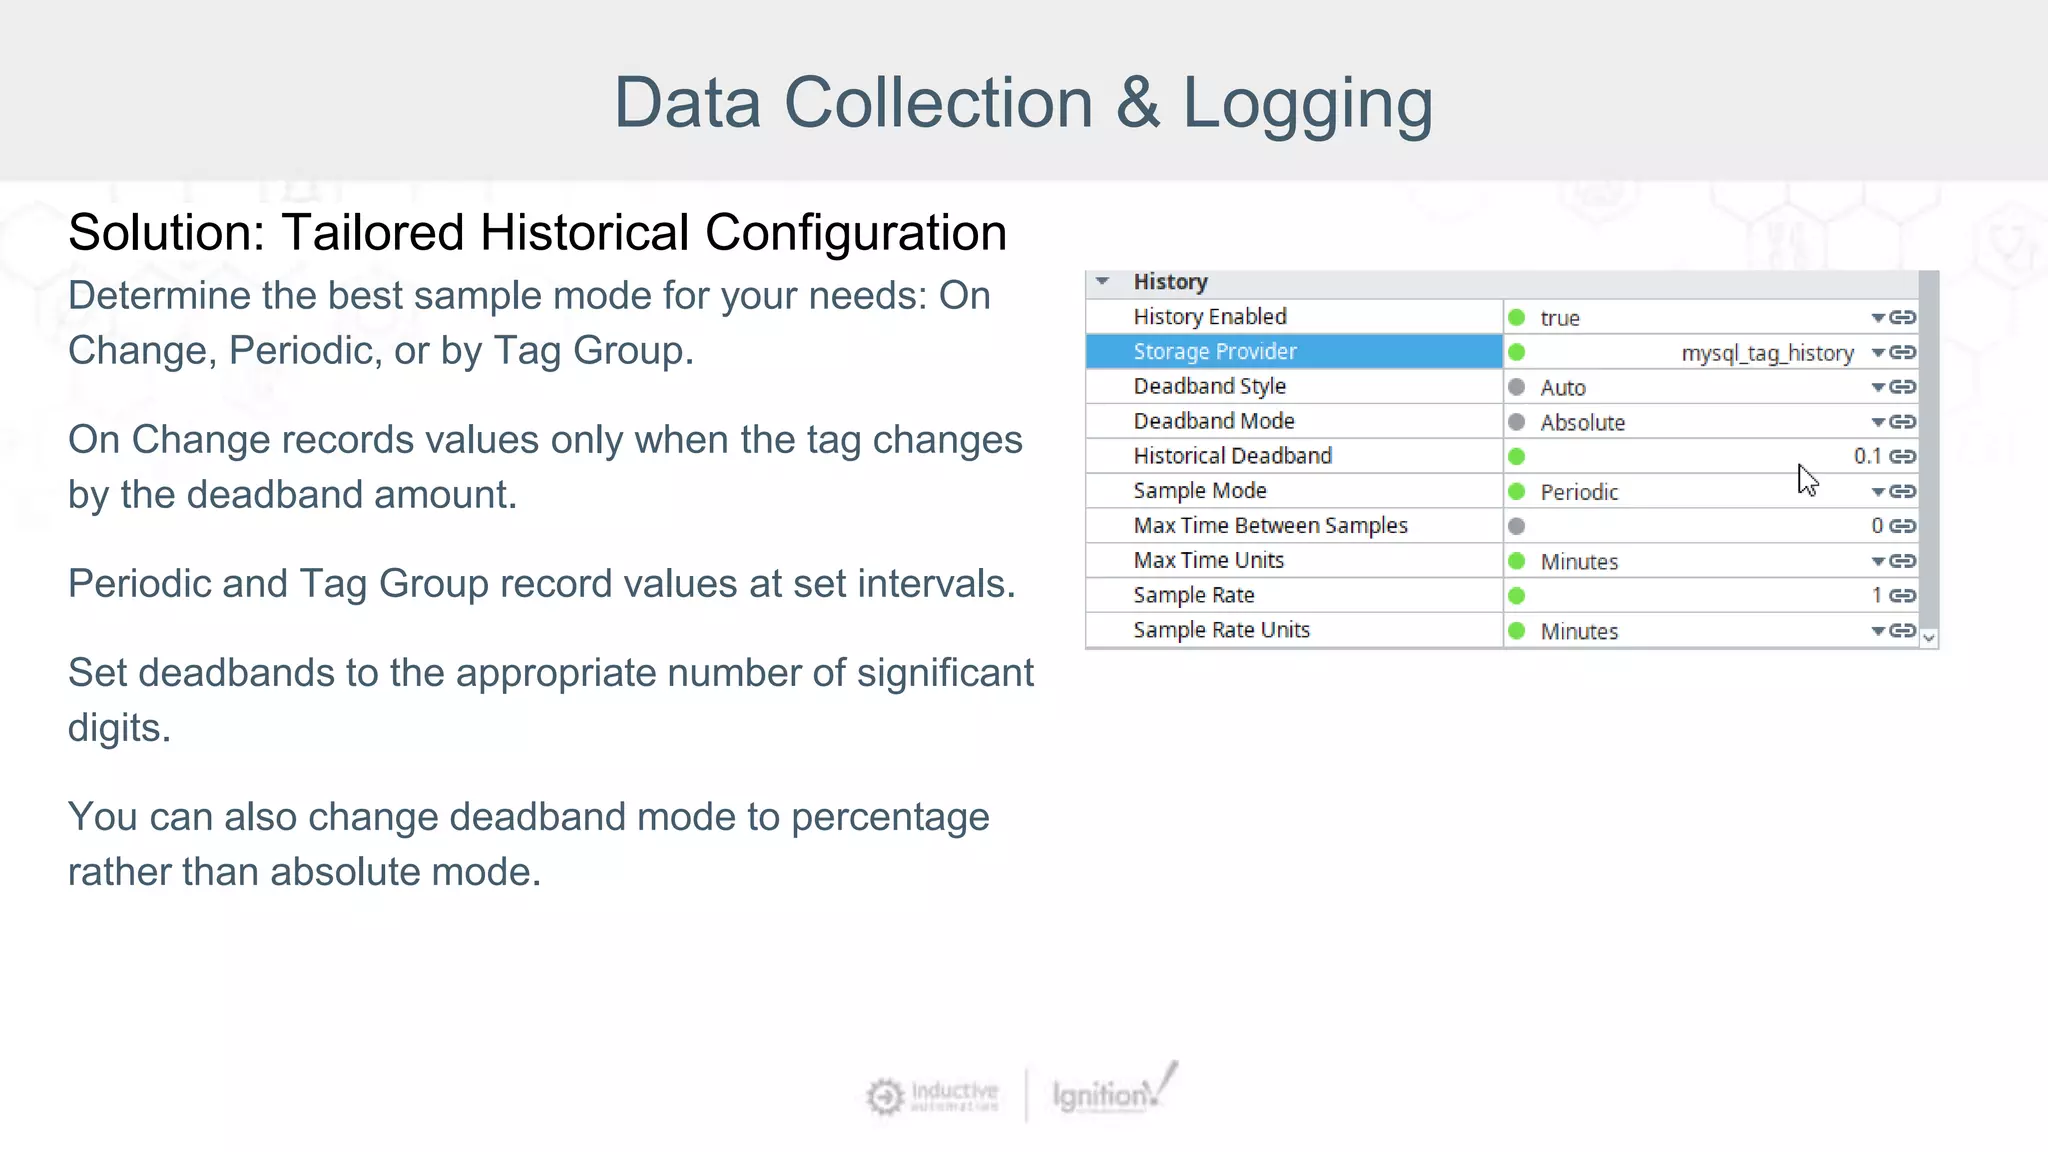Open the Sample Rate Units dropdown arrow

coord(1878,631)
